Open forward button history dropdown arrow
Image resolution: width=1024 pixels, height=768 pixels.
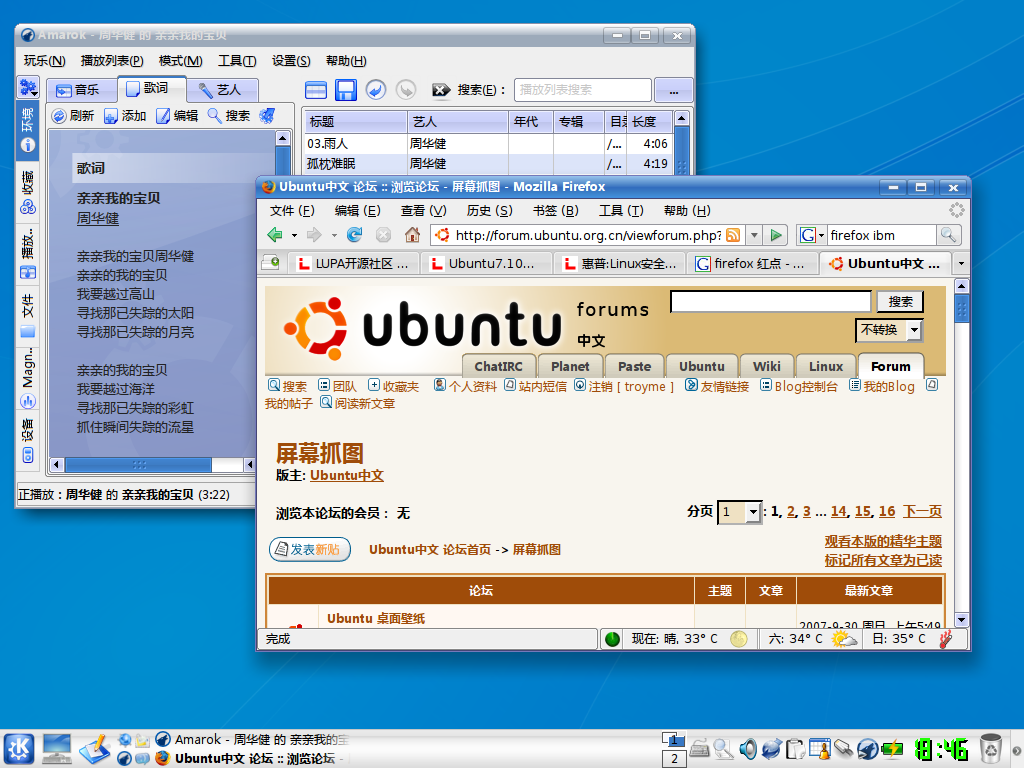tap(334, 235)
